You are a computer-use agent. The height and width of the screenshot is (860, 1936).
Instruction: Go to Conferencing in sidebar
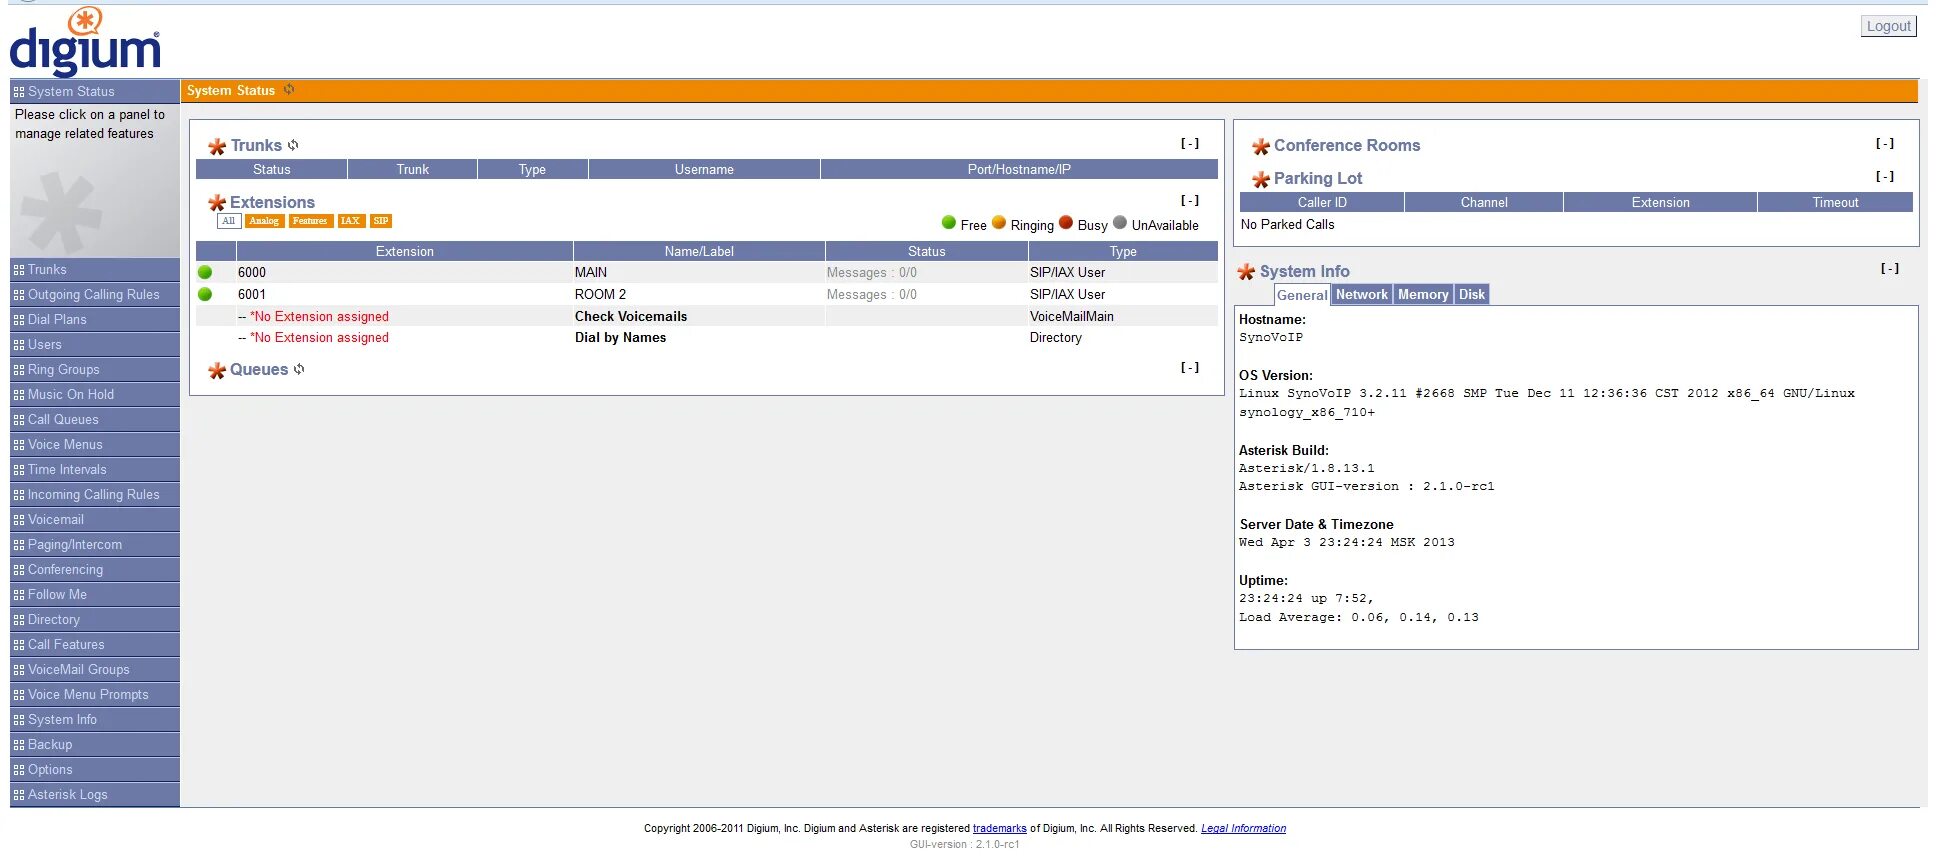pos(95,570)
